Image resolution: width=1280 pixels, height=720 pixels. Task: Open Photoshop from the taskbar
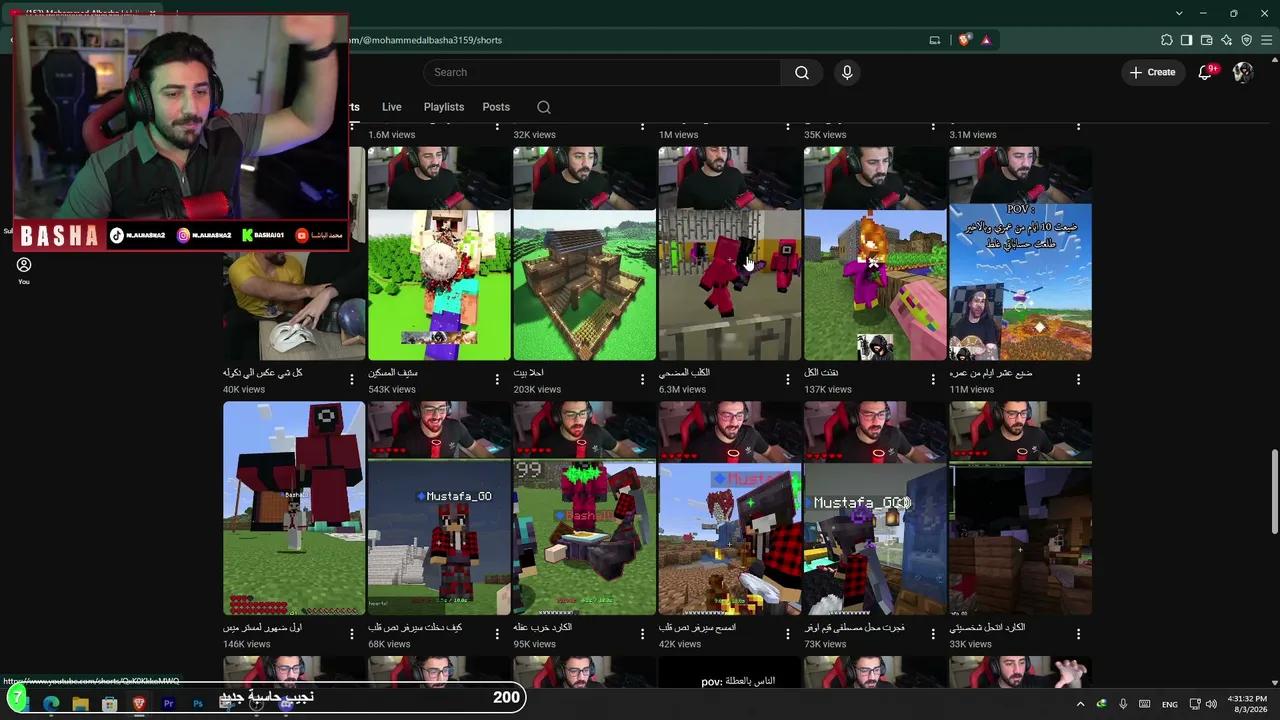click(x=198, y=704)
